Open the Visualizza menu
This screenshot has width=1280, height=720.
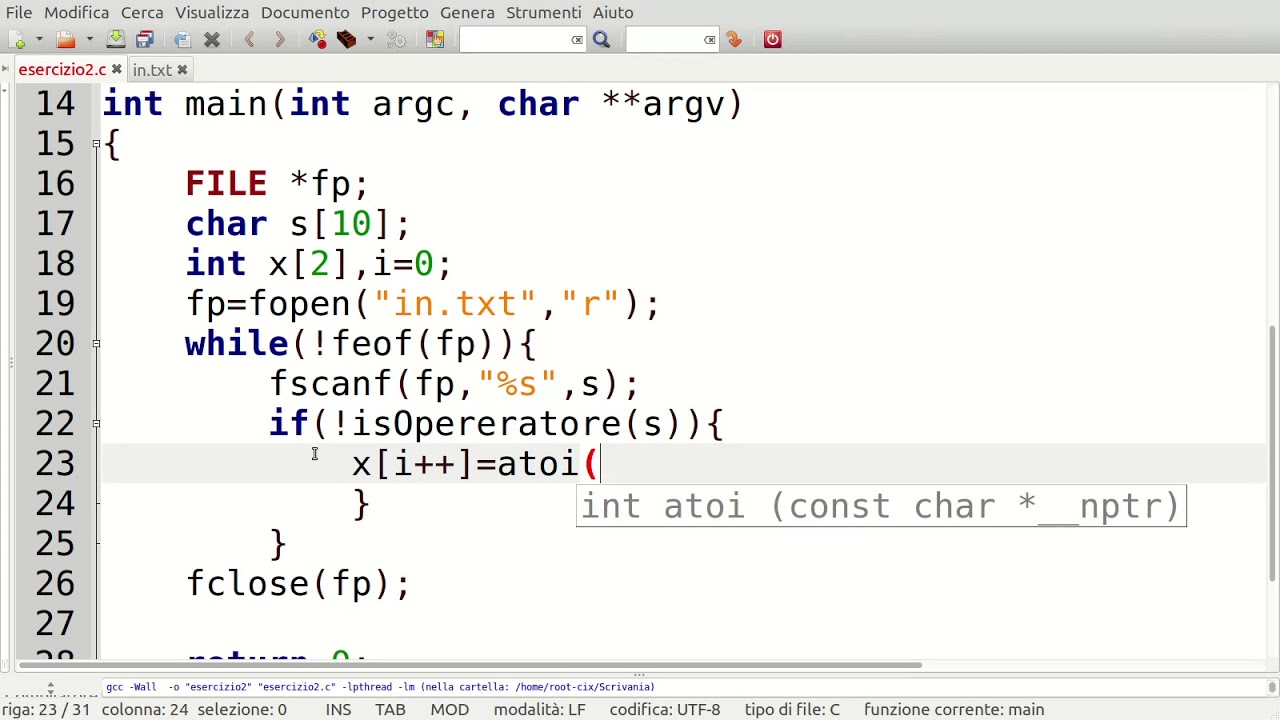pyautogui.click(x=212, y=12)
